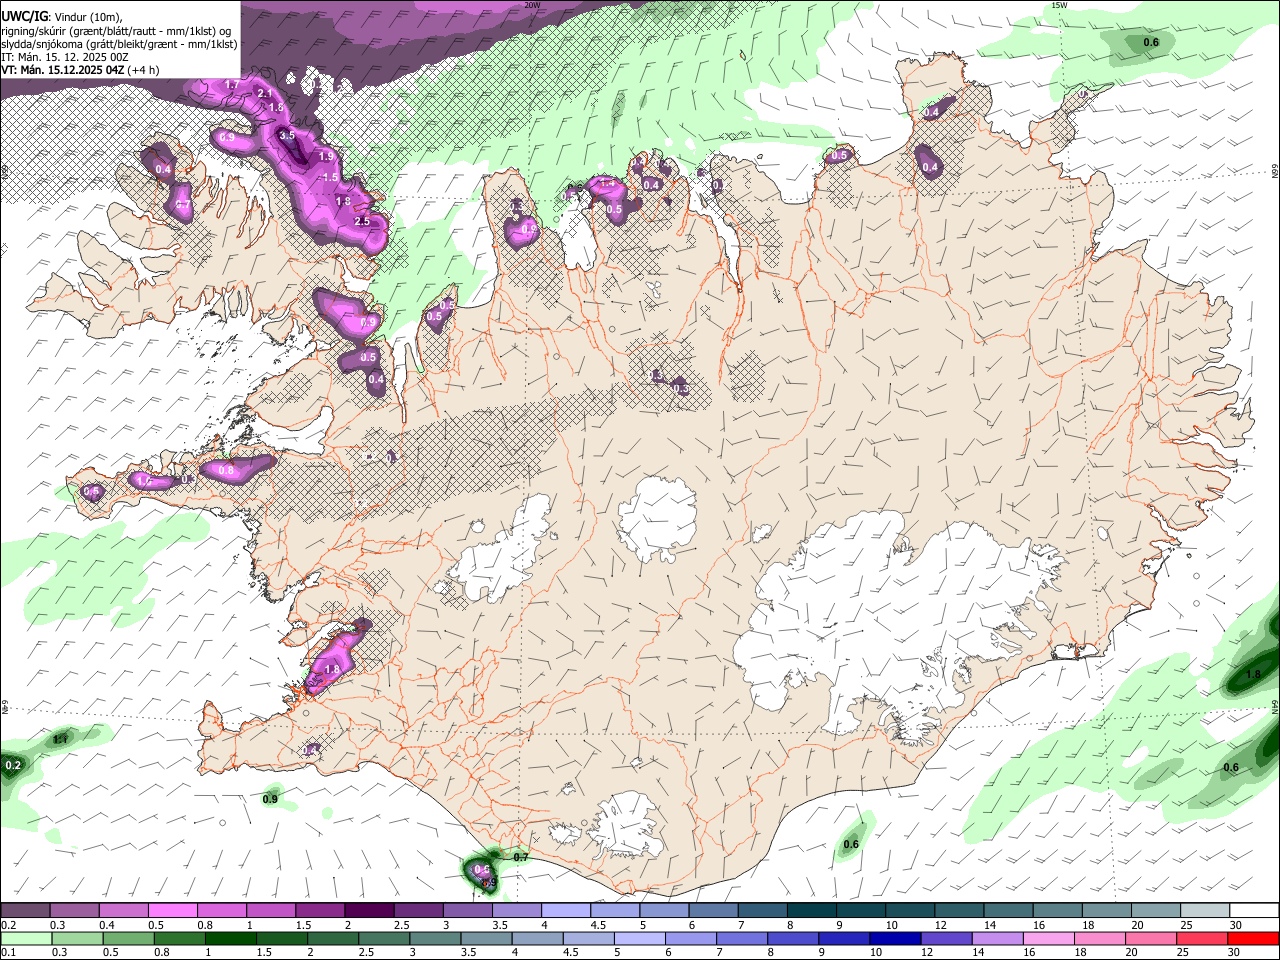Click the palest green swatch starting the bottom legend row
The width and height of the screenshot is (1280, 960).
tap(25, 939)
